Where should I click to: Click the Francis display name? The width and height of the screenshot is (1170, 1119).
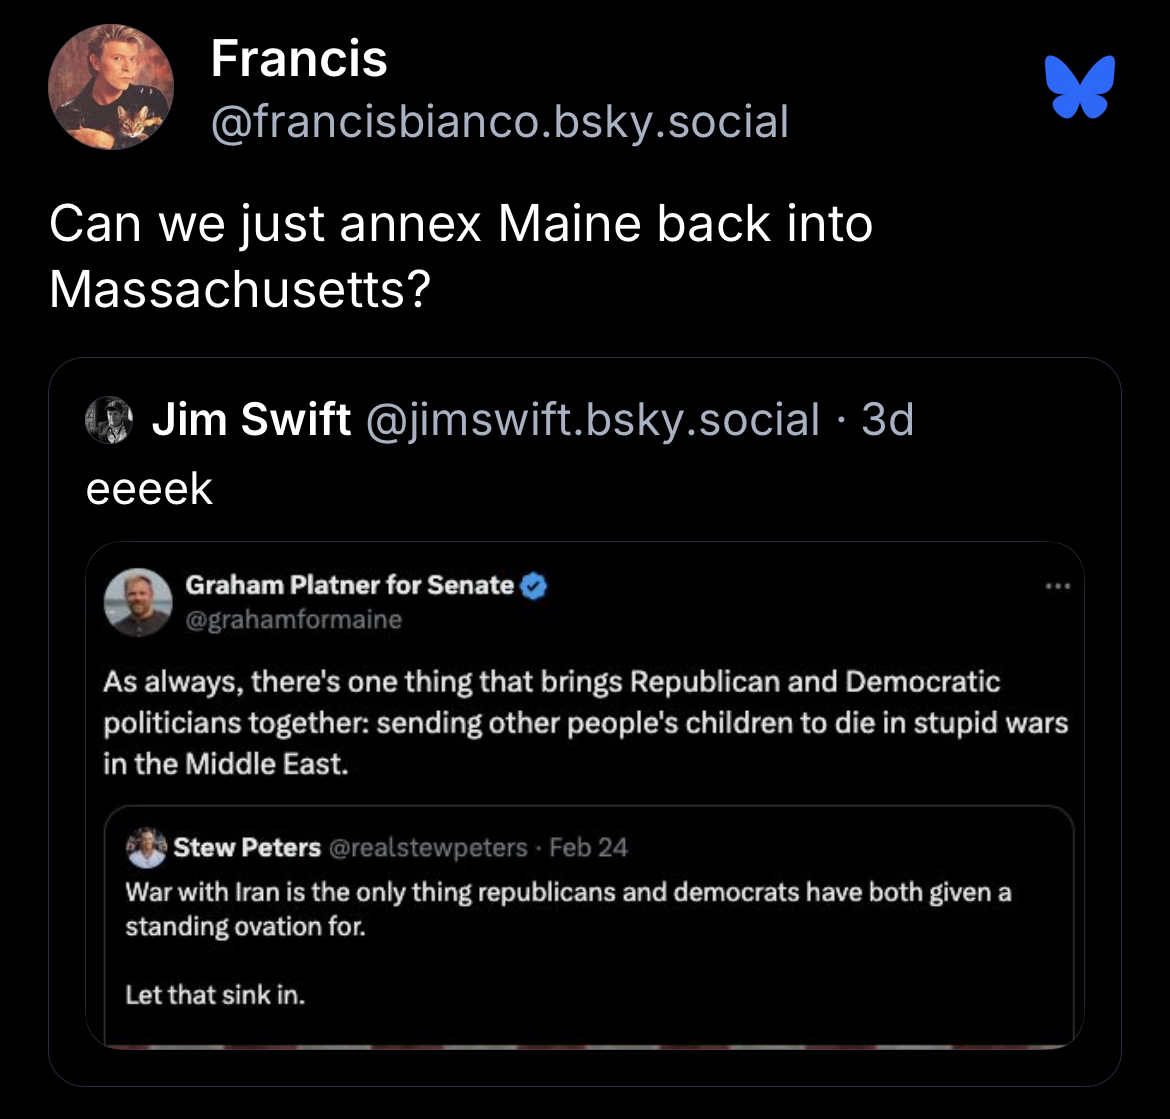point(299,59)
